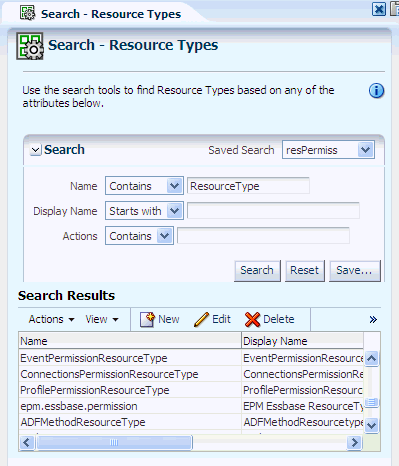Click the large Resource Types icon in the header
Image resolution: width=399 pixels, height=466 pixels.
[30, 46]
